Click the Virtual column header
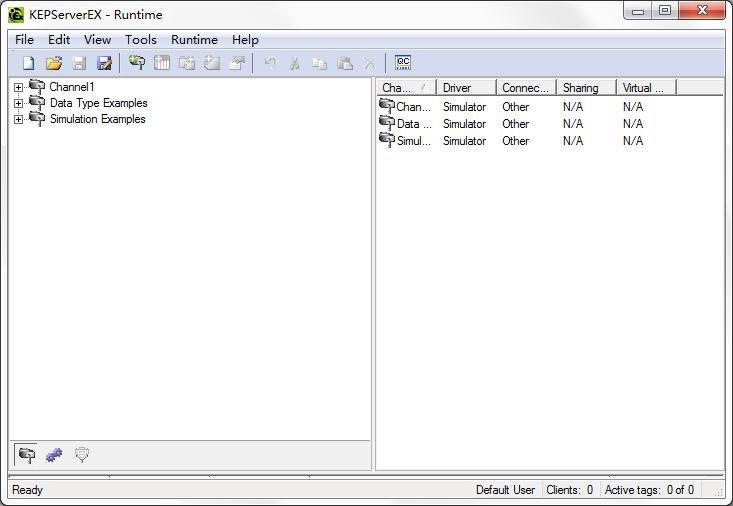 [x=643, y=88]
